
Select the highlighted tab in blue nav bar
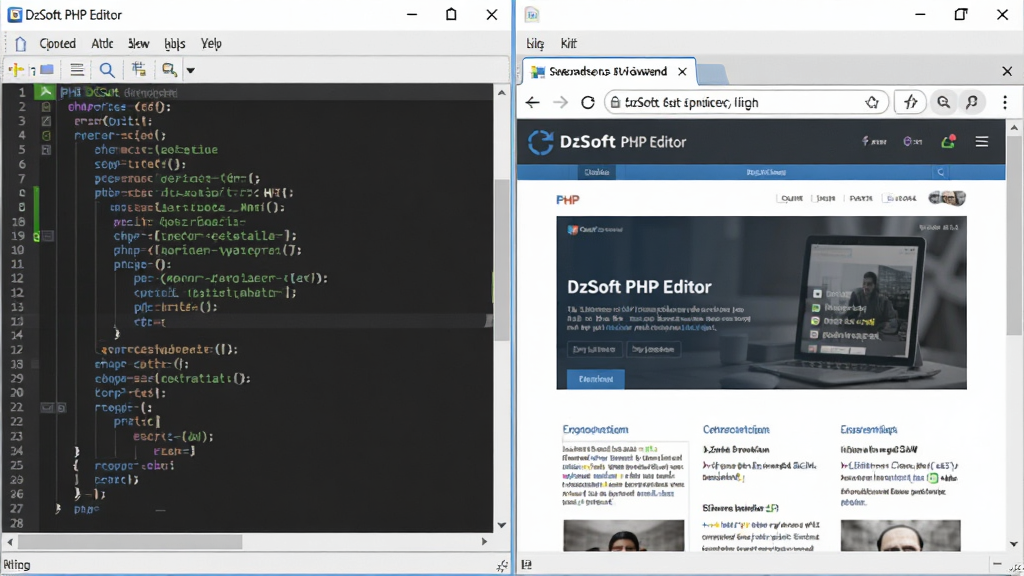[x=596, y=172]
